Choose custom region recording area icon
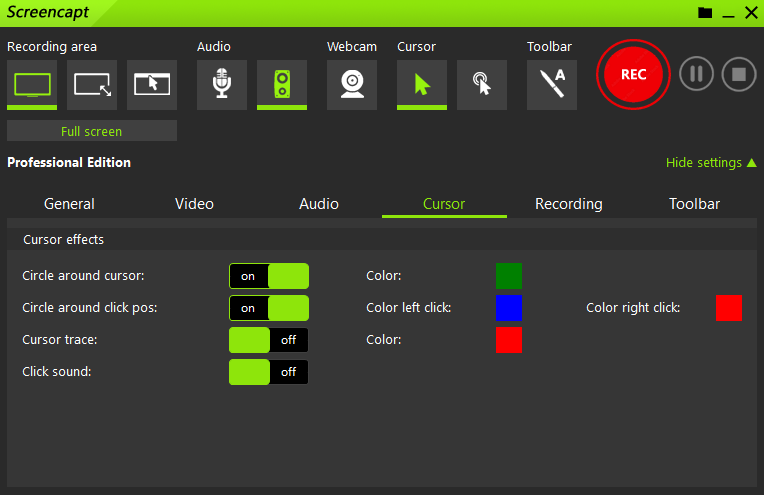 92,85
